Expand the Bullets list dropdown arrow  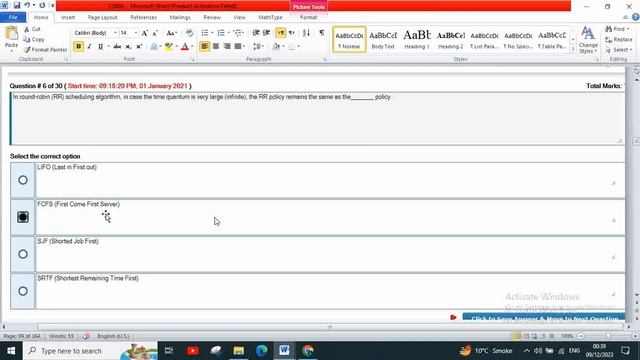pyautogui.click(x=212, y=33)
